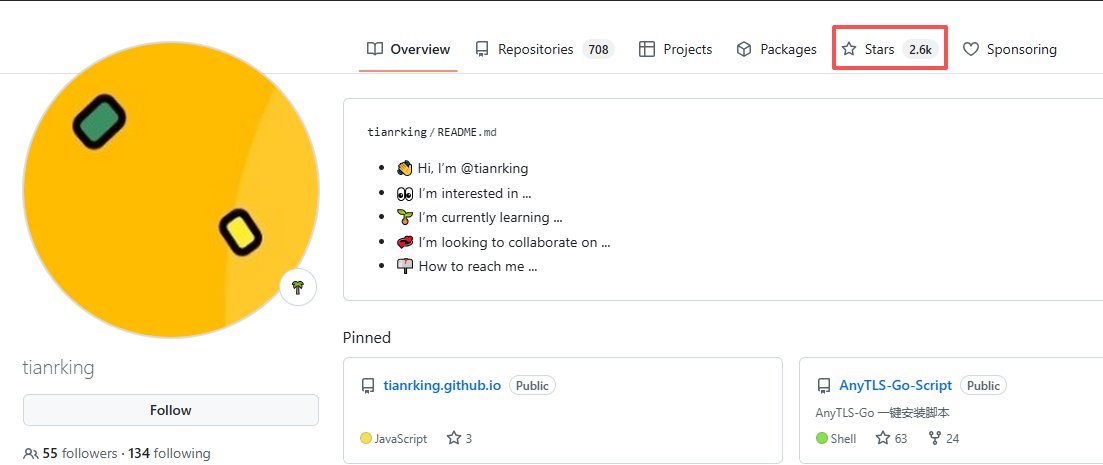Open the 24 forks of AnyTLS-Go-Script
Screen dimensions: 1103x465
tap(944, 438)
